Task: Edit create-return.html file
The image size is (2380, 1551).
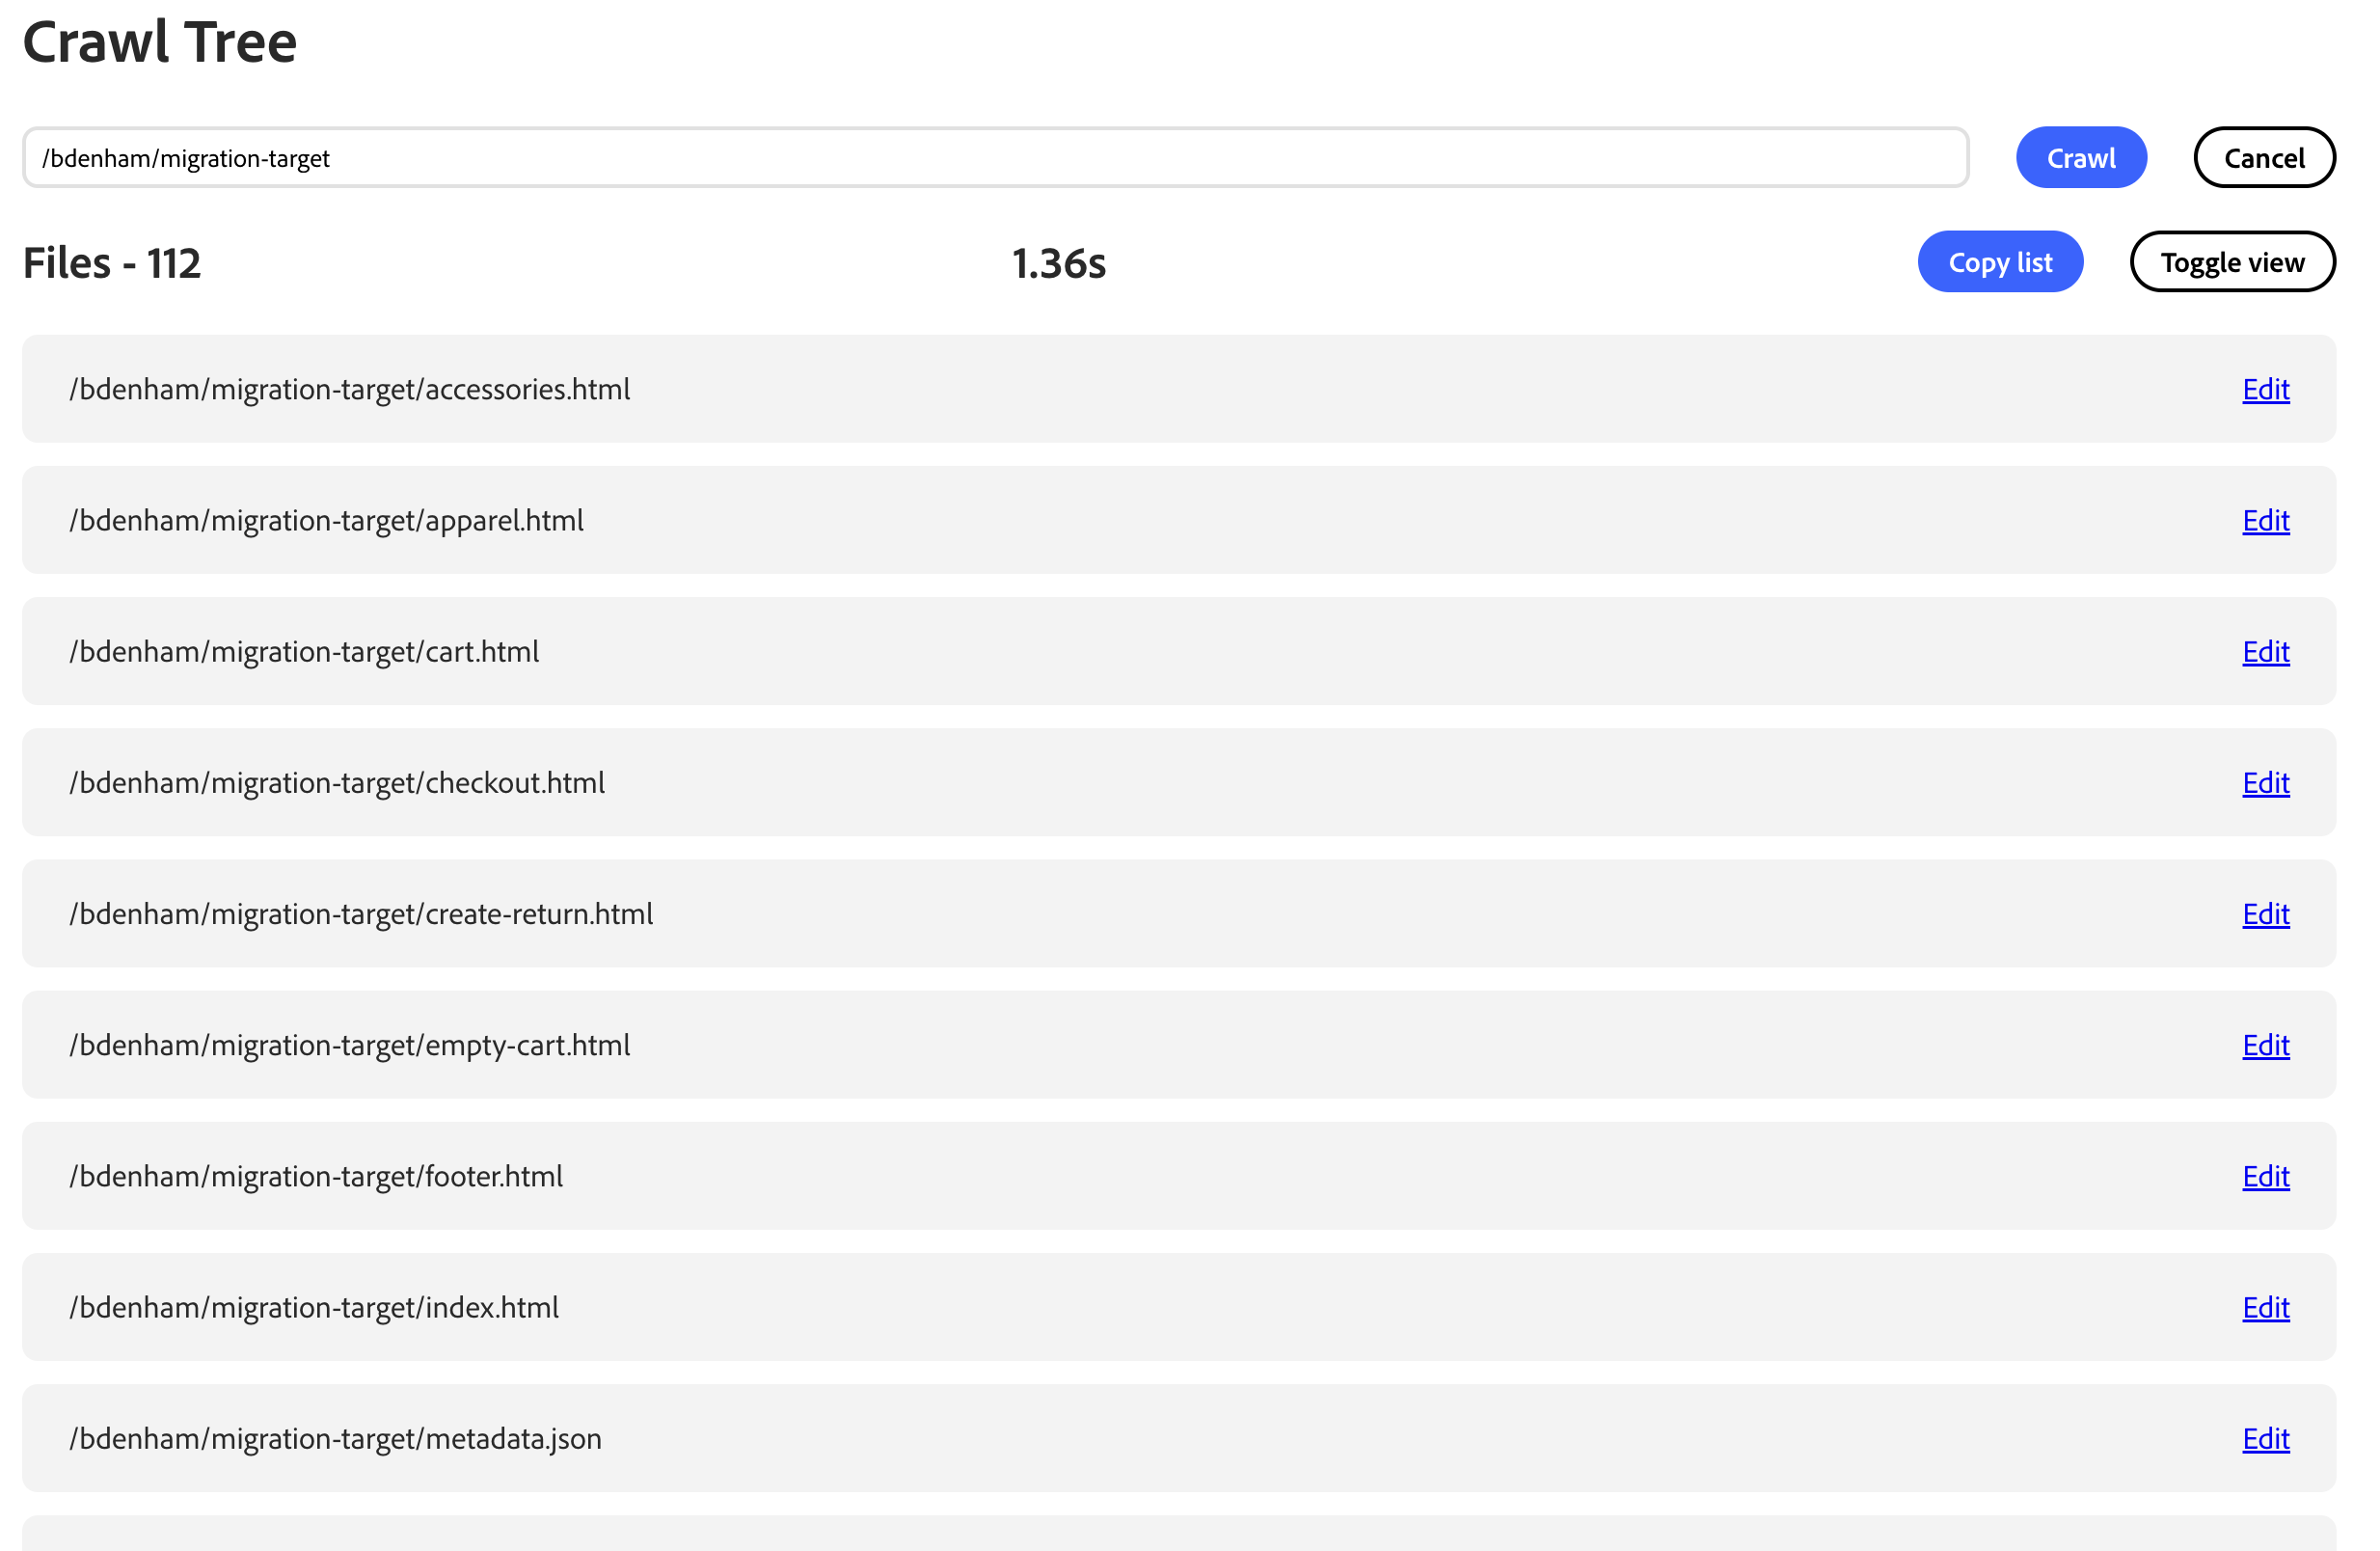Action: (2265, 913)
